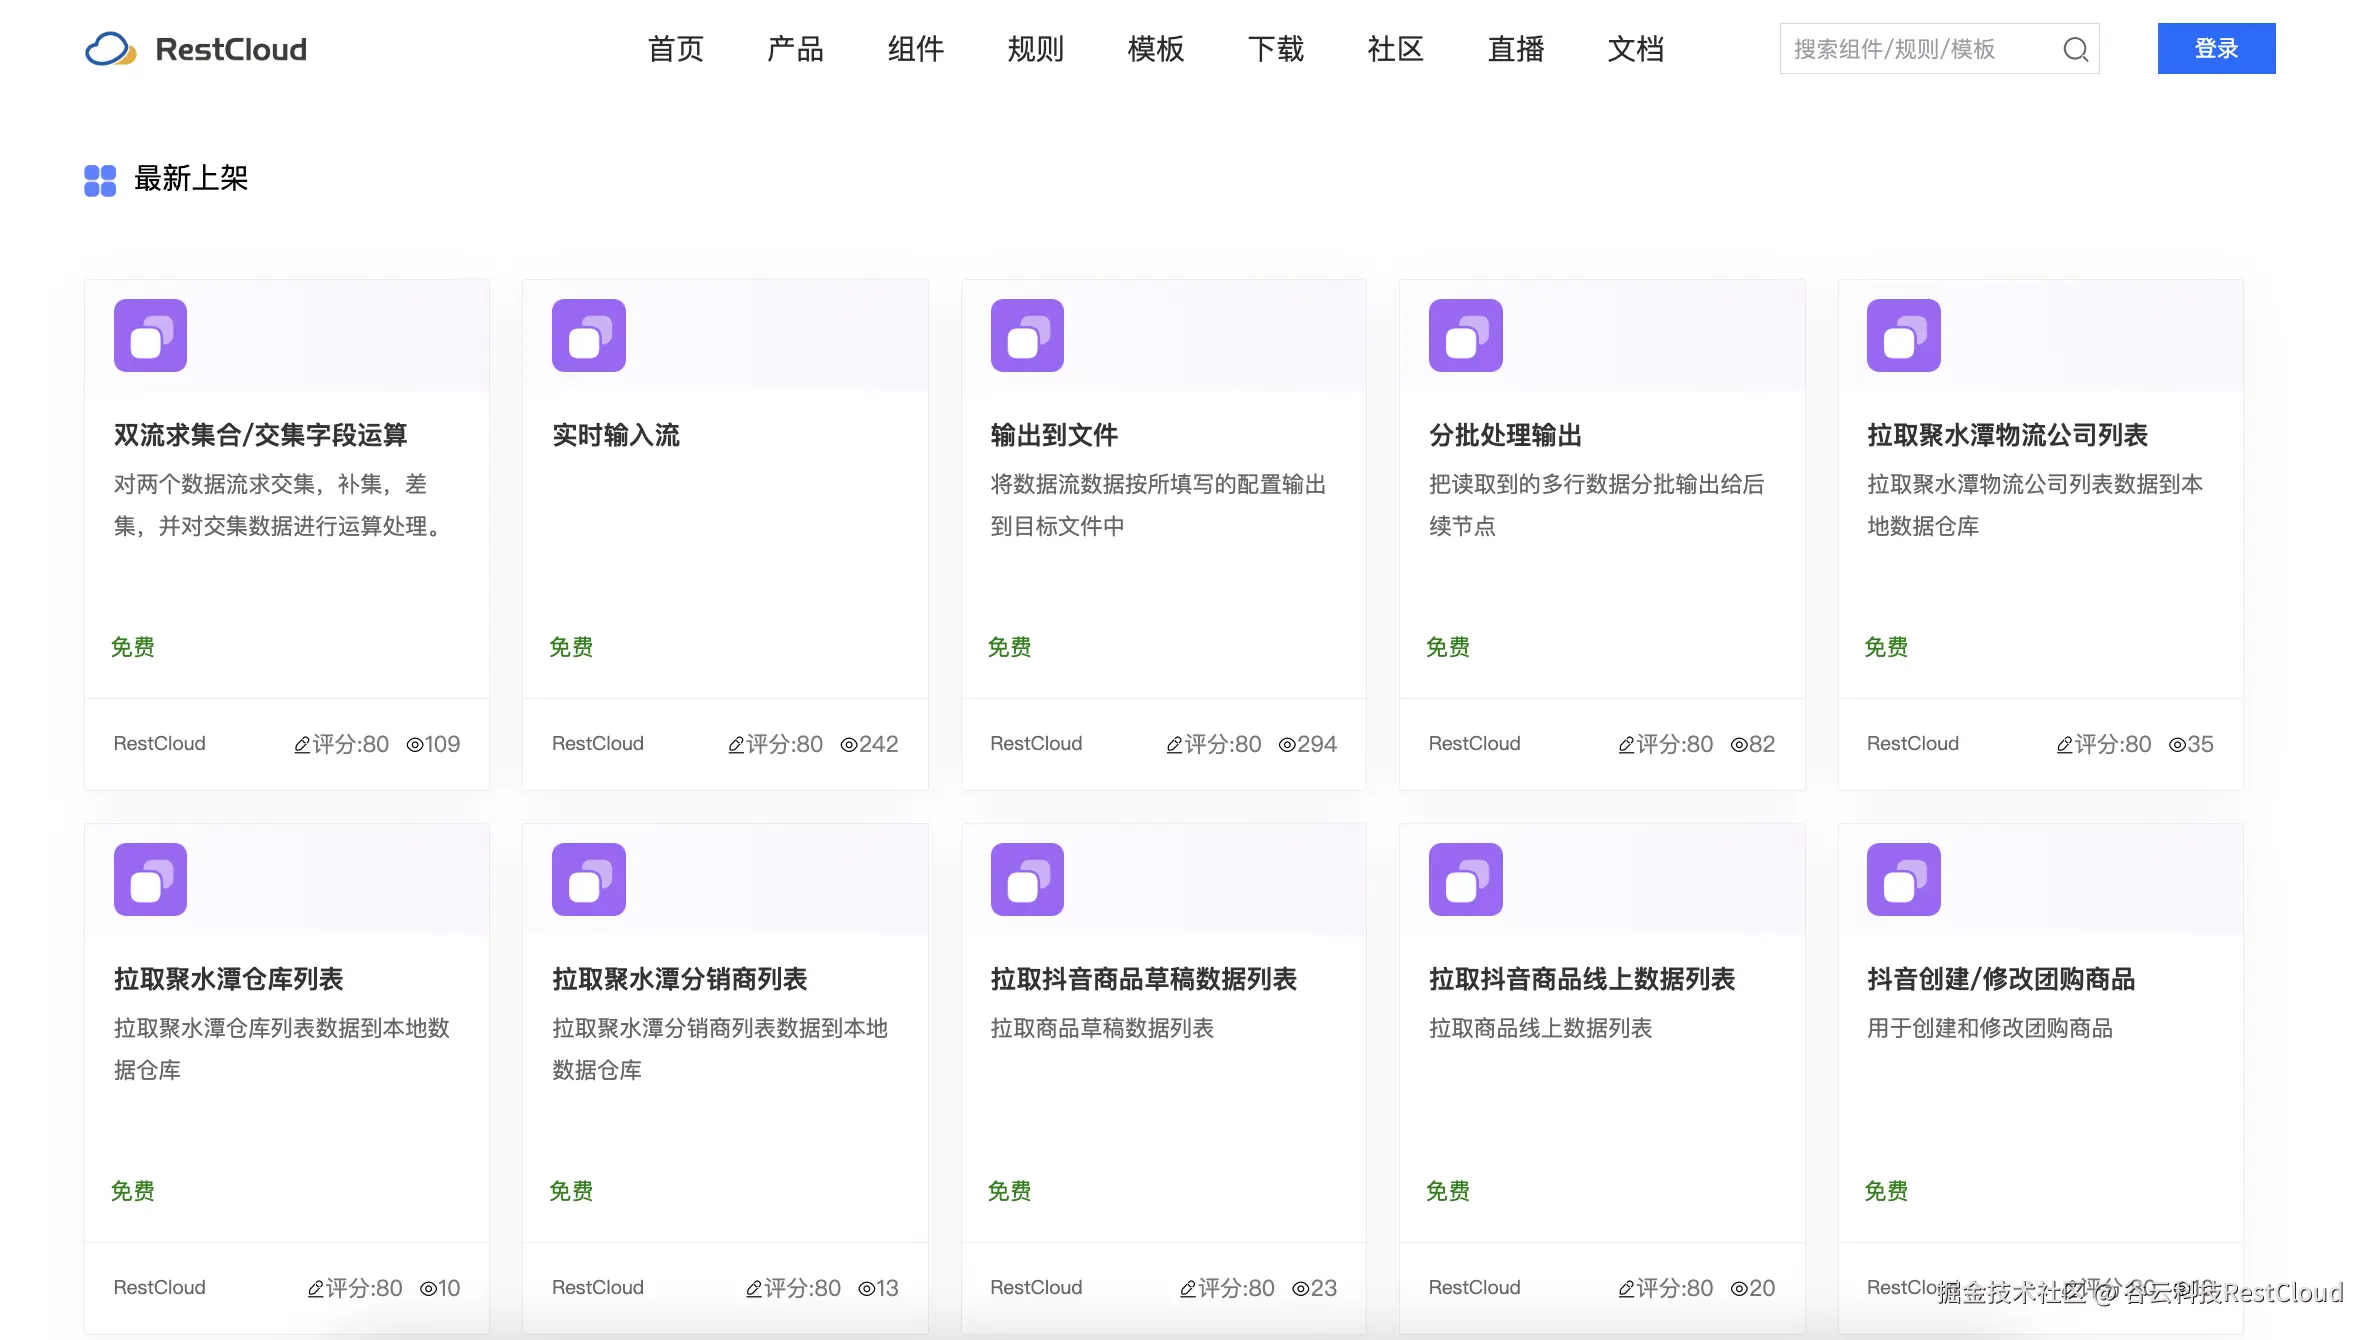Click view-count eye icon beside 35

click(2177, 745)
